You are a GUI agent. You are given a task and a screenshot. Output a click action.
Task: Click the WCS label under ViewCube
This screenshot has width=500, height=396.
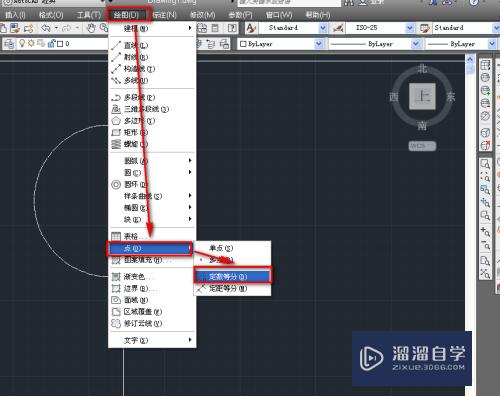[422, 146]
